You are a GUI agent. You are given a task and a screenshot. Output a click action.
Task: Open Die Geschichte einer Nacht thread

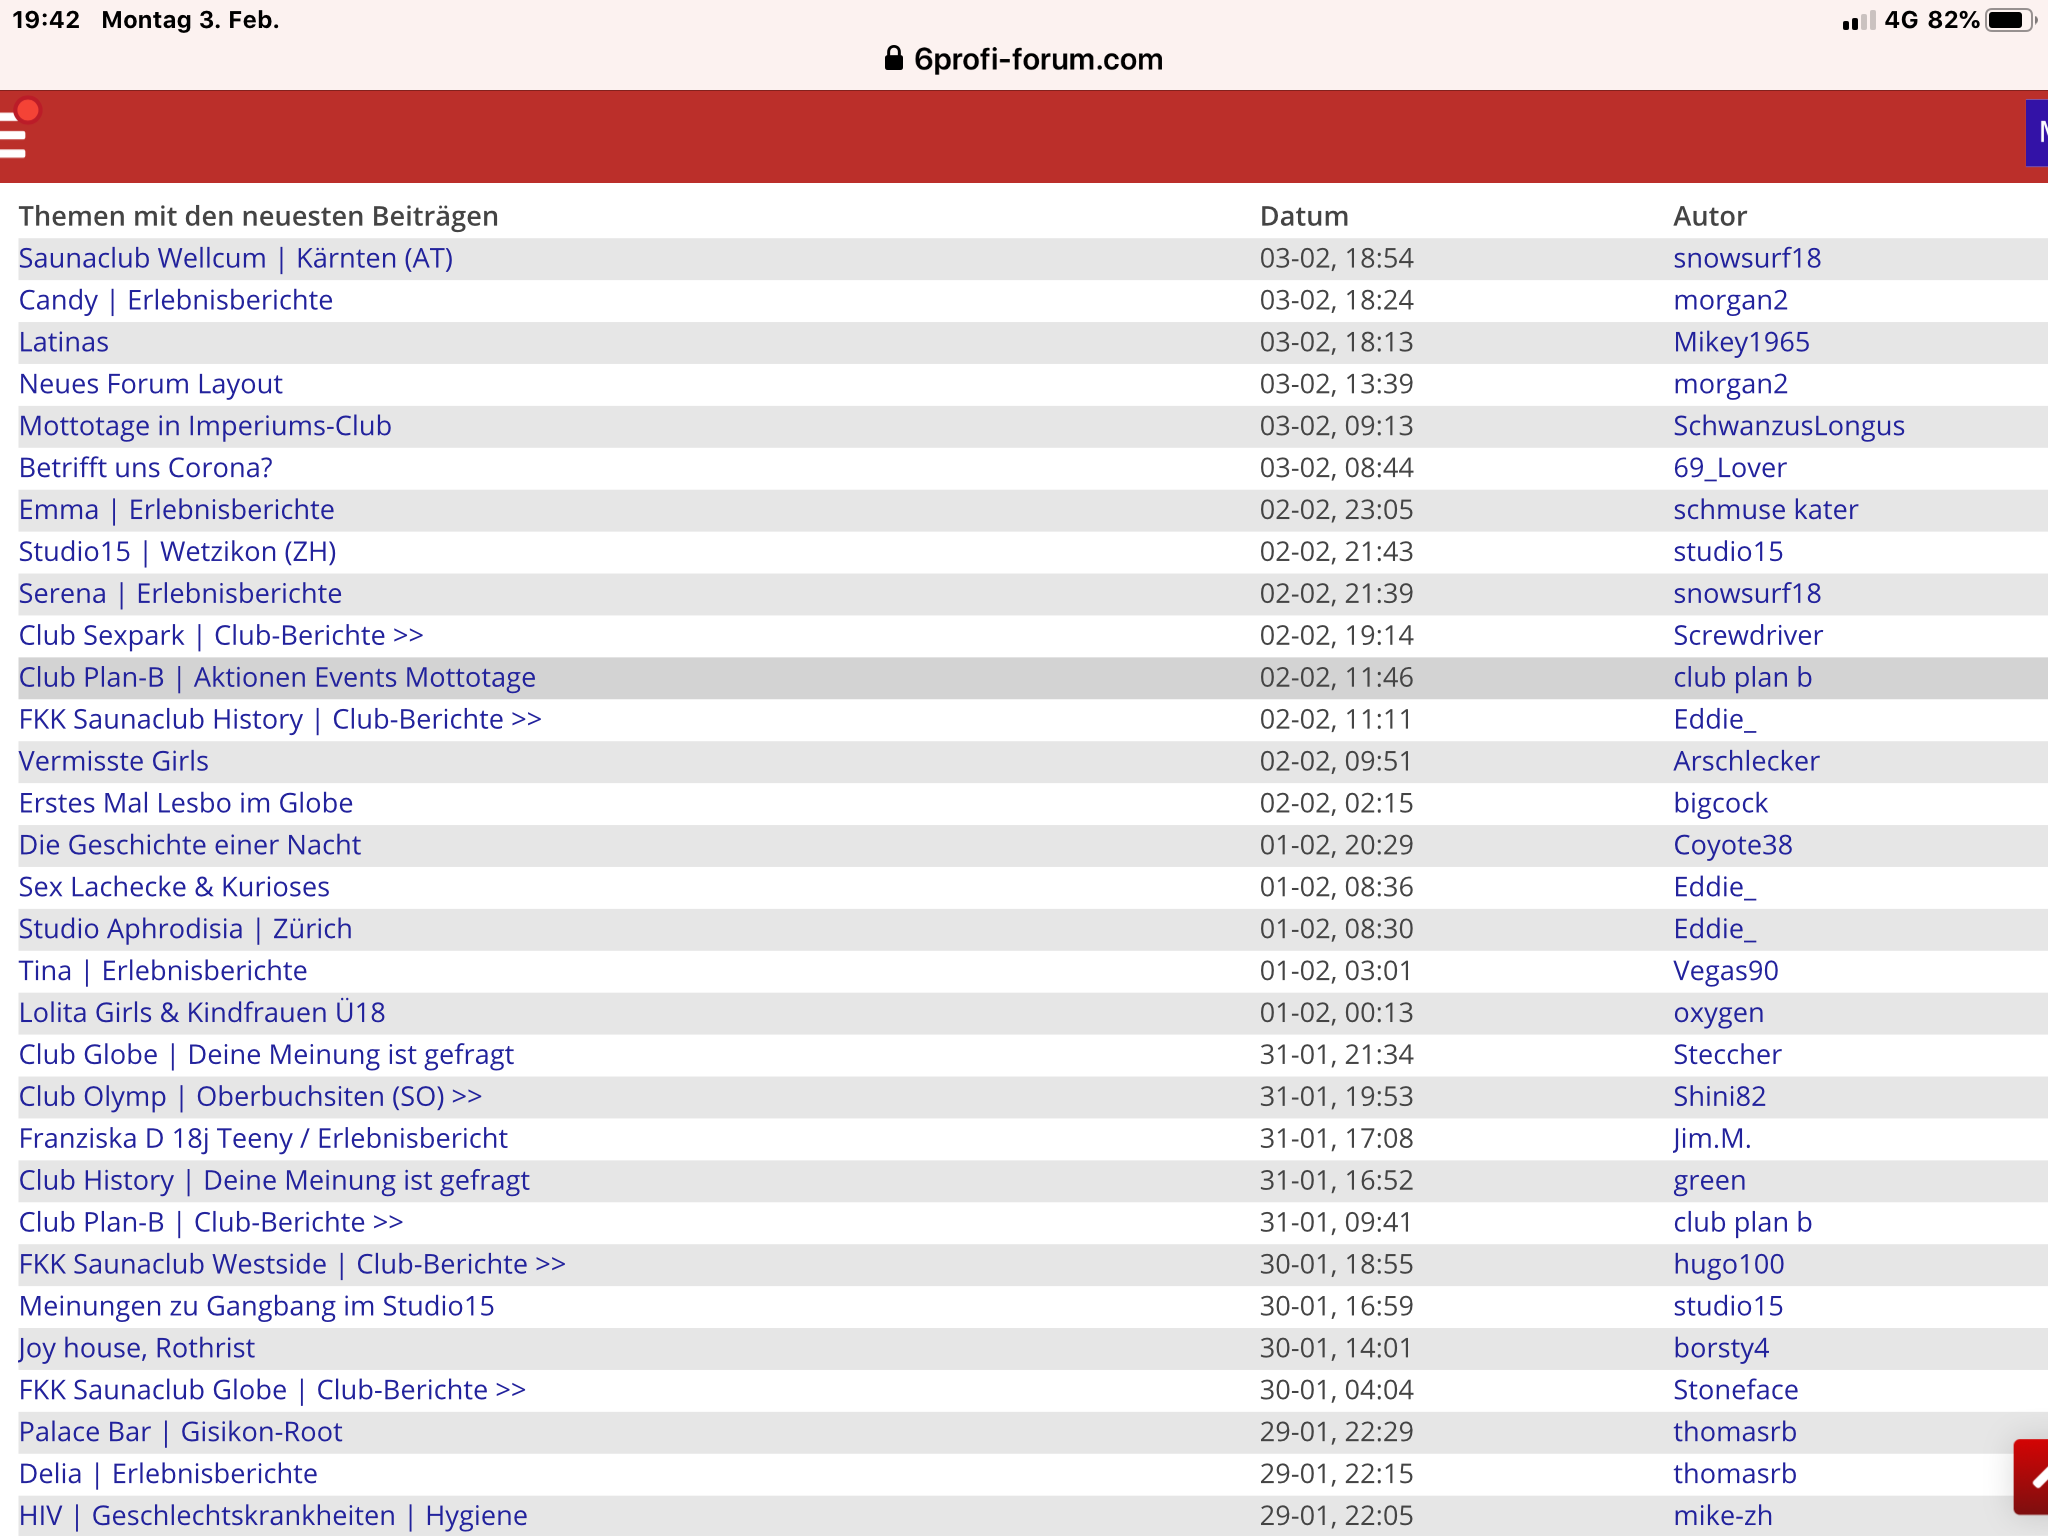pyautogui.click(x=190, y=845)
